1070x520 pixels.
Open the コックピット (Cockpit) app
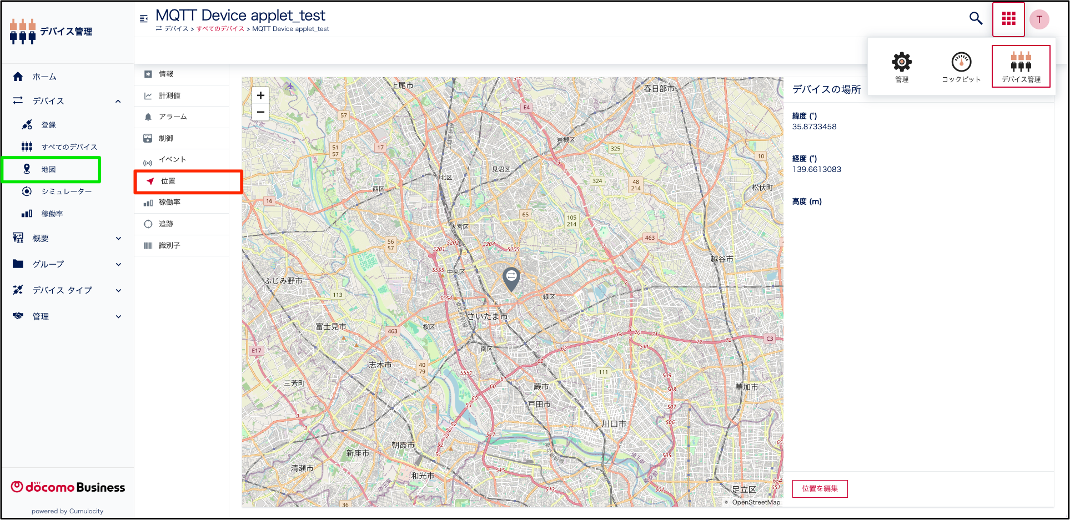coord(961,66)
